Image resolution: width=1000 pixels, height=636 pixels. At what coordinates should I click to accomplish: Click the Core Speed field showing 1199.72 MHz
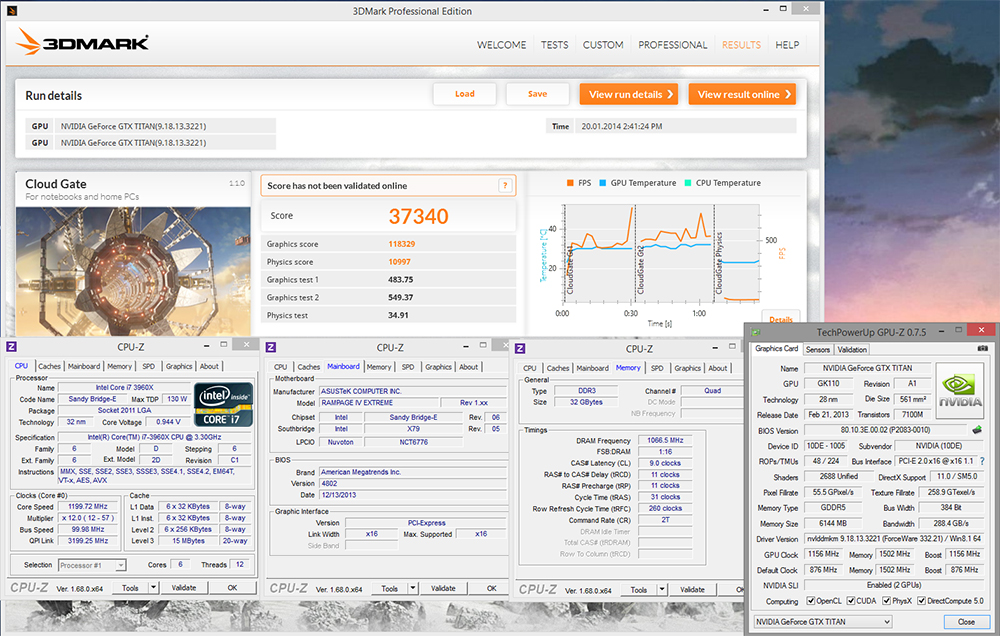pyautogui.click(x=88, y=507)
